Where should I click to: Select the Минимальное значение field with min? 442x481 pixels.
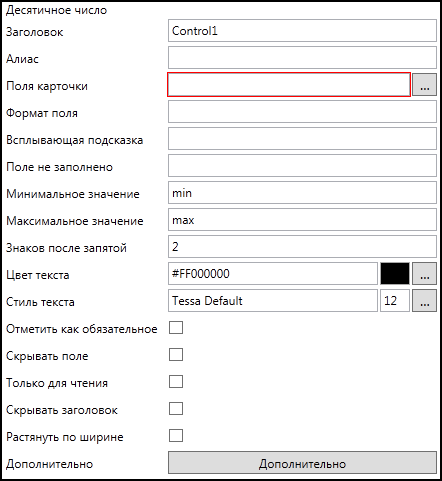(302, 193)
